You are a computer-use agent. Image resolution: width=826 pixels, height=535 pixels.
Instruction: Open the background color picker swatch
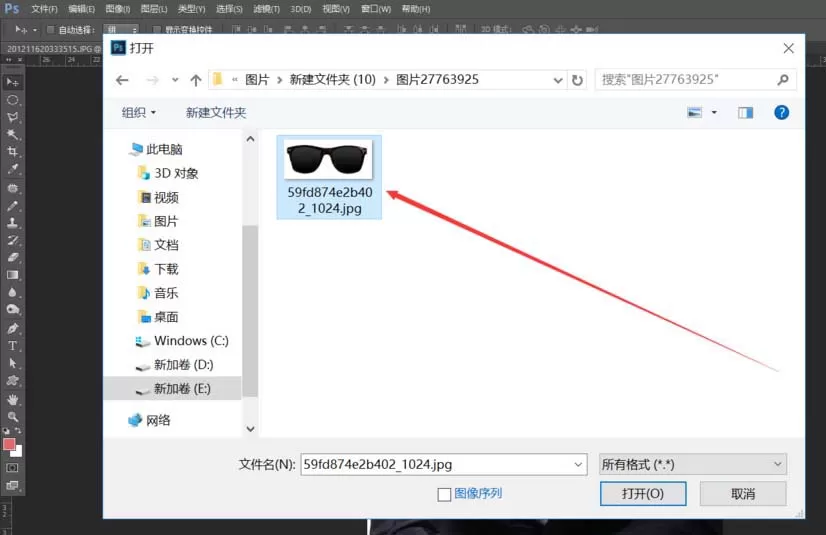[x=18, y=452]
